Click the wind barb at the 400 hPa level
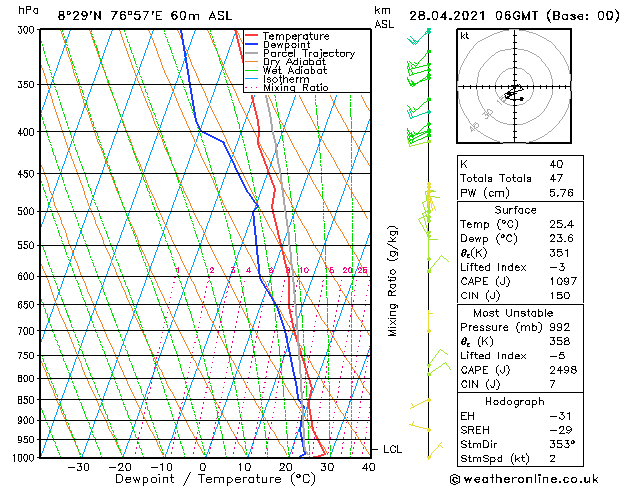This screenshot has width=629, height=486. pos(419,132)
